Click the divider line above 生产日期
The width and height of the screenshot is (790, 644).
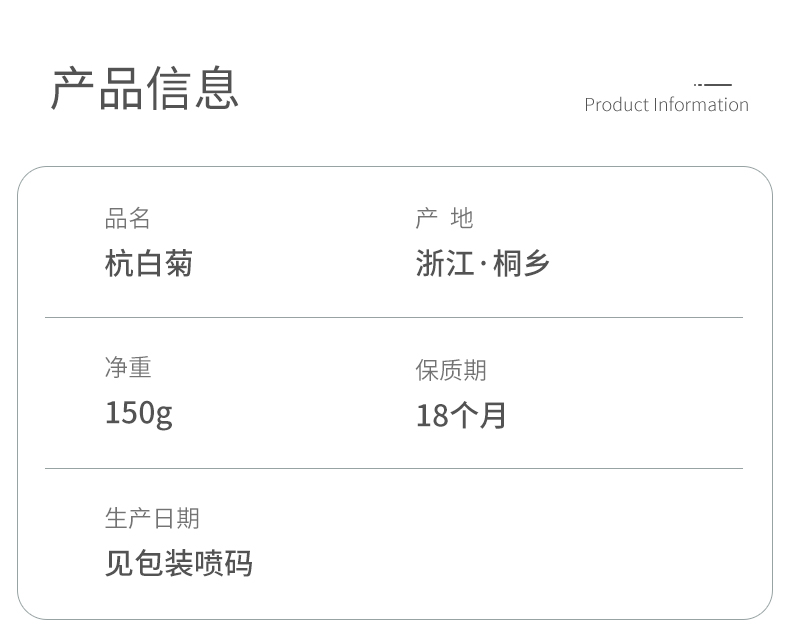[x=394, y=468]
